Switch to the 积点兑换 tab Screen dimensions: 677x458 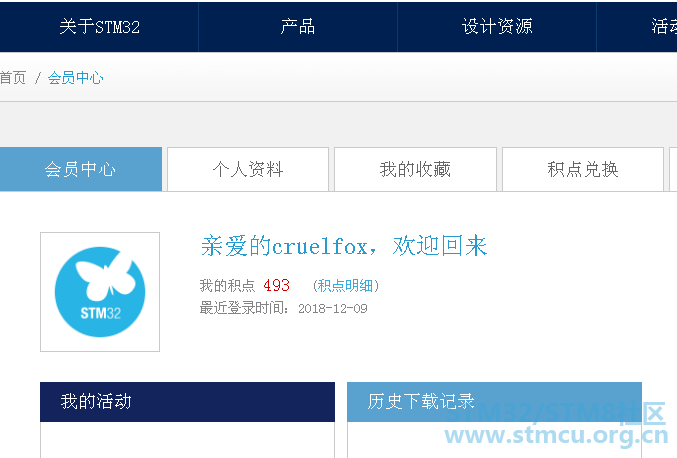click(x=583, y=169)
